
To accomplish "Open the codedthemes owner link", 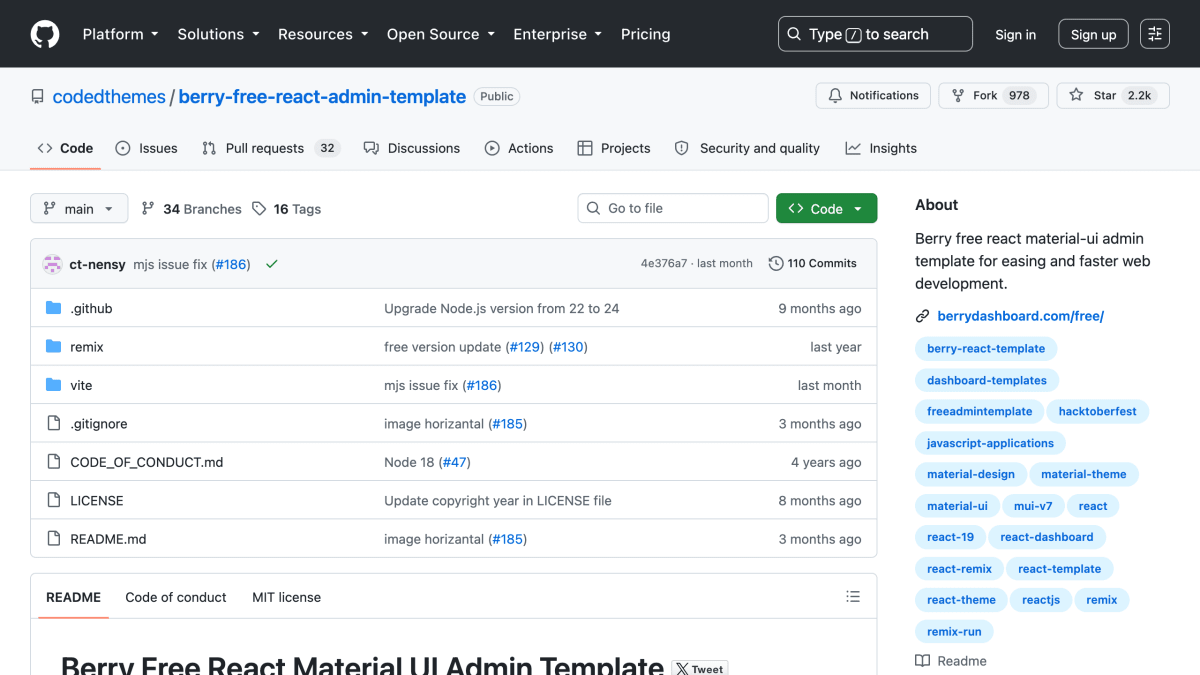I will point(109,97).
